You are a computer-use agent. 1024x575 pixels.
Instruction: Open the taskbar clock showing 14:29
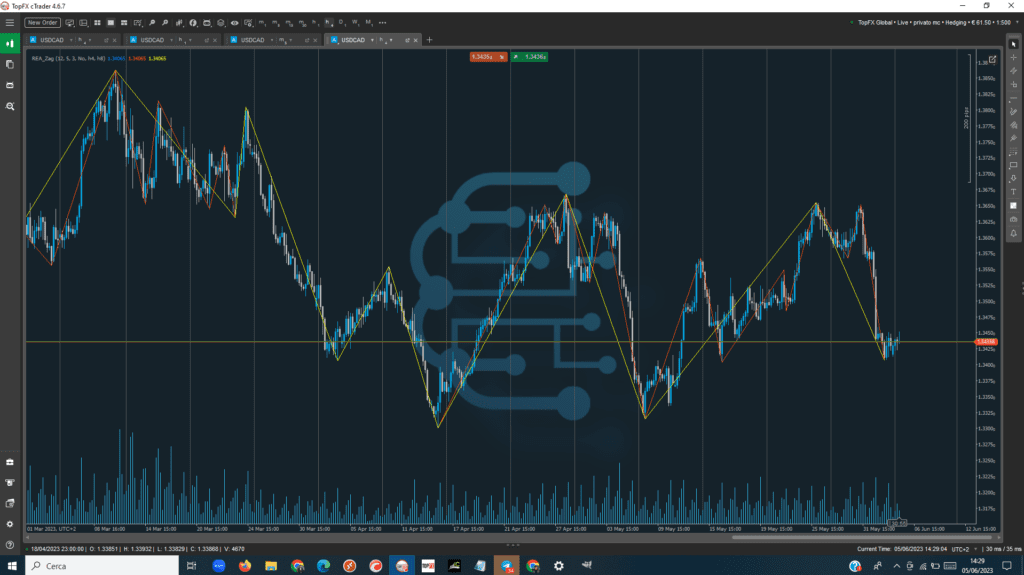[977, 565]
